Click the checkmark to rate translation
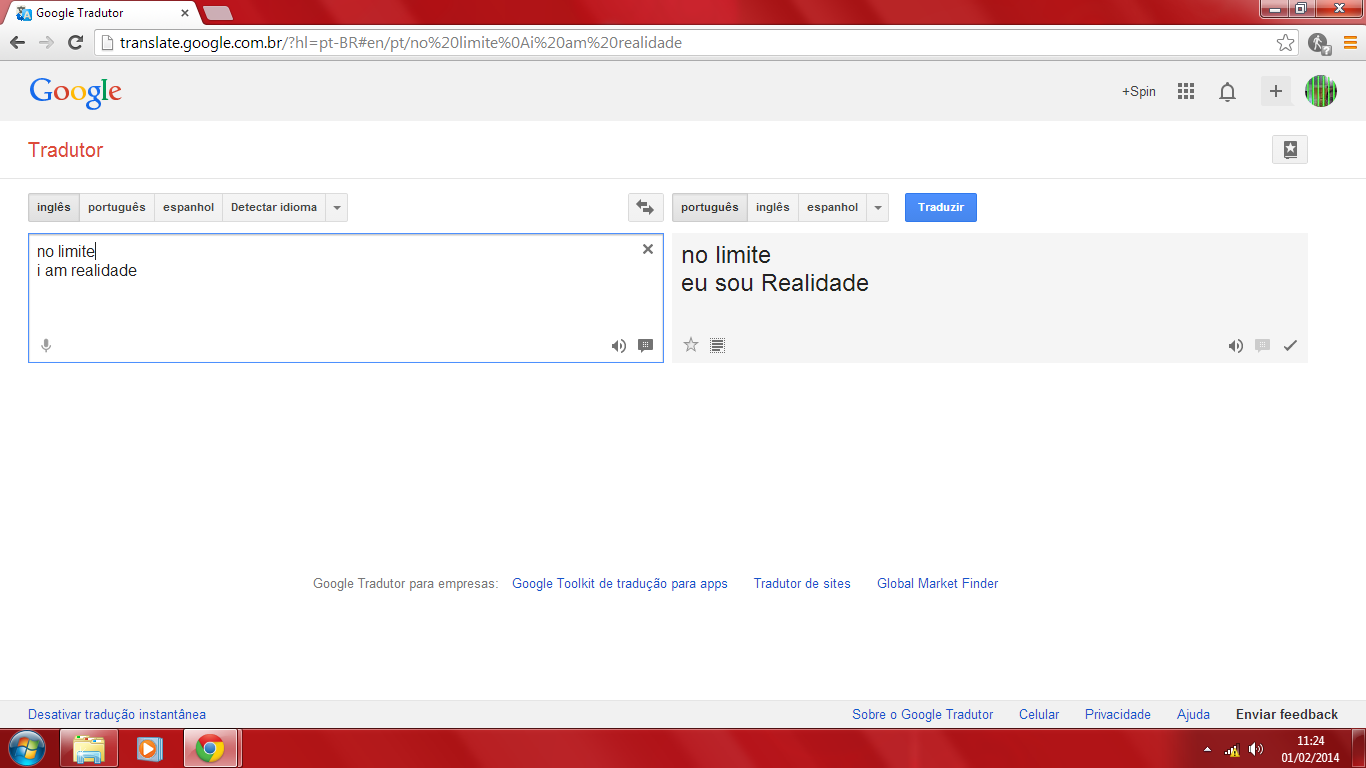Viewport: 1366px width, 768px height. (1290, 346)
